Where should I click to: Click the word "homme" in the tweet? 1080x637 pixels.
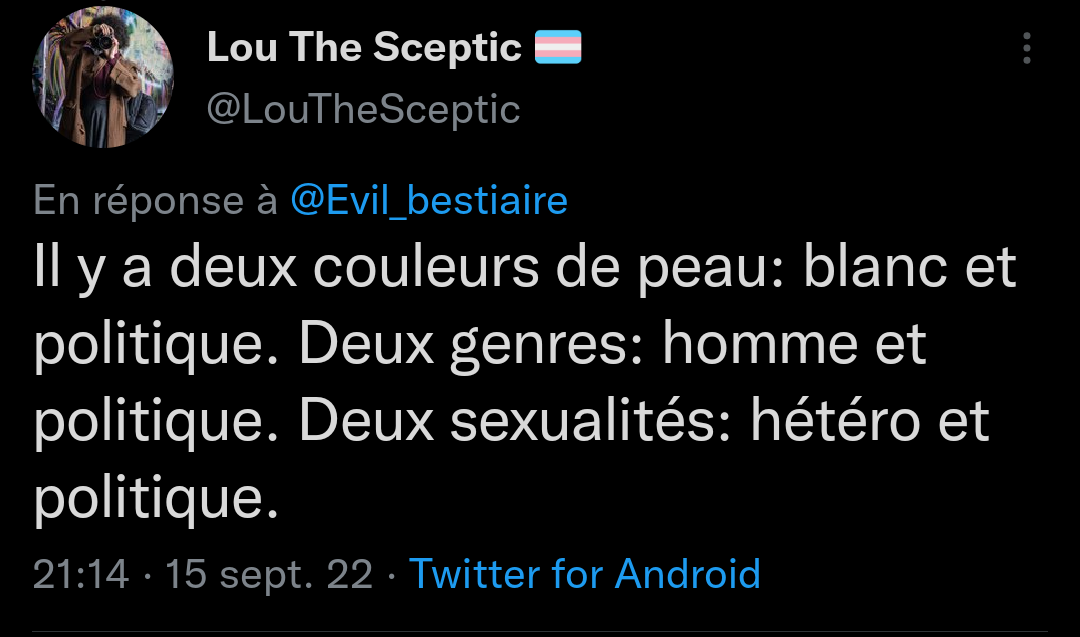[760, 345]
